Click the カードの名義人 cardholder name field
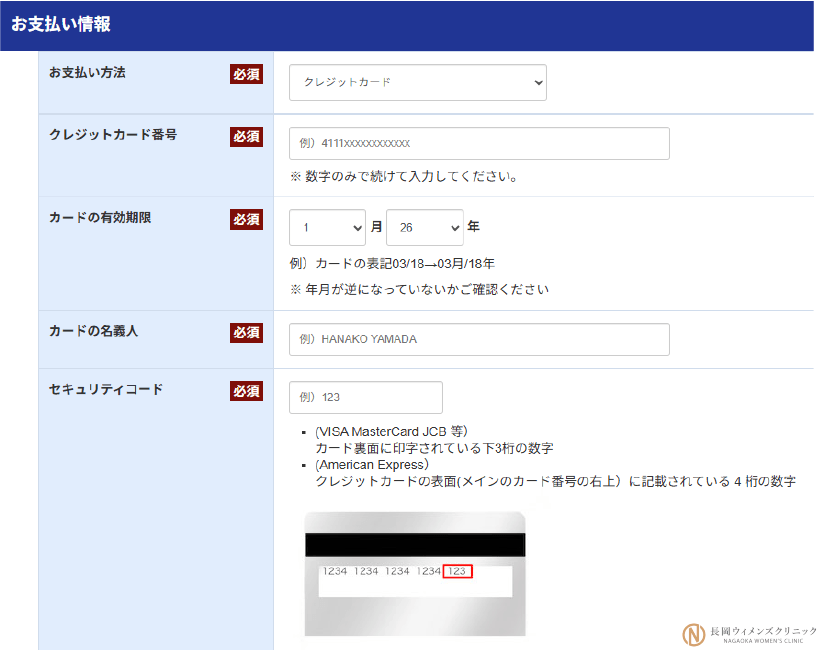 pyautogui.click(x=479, y=339)
